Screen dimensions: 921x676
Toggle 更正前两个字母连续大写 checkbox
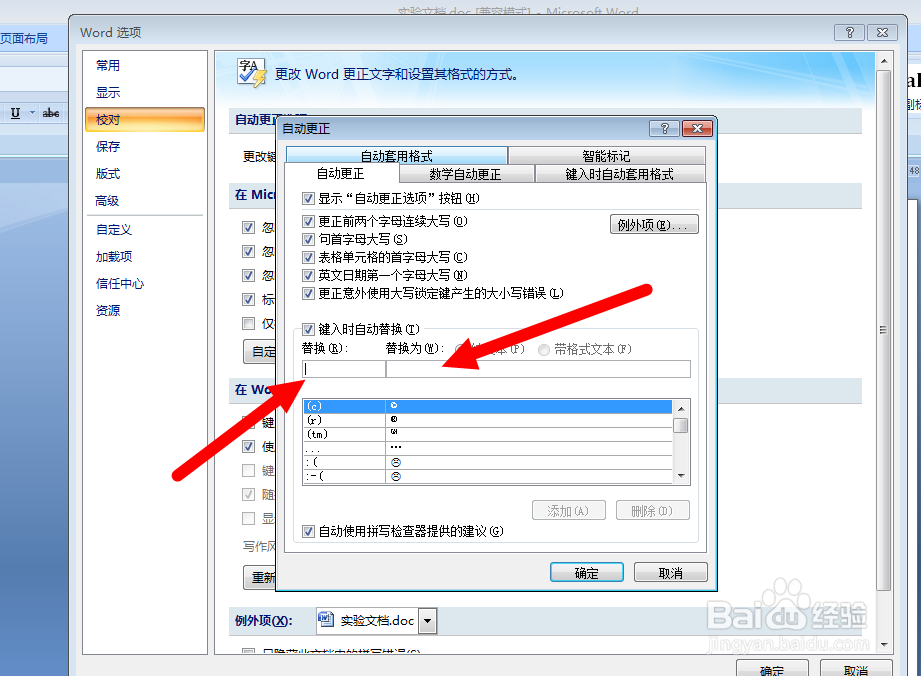click(308, 221)
